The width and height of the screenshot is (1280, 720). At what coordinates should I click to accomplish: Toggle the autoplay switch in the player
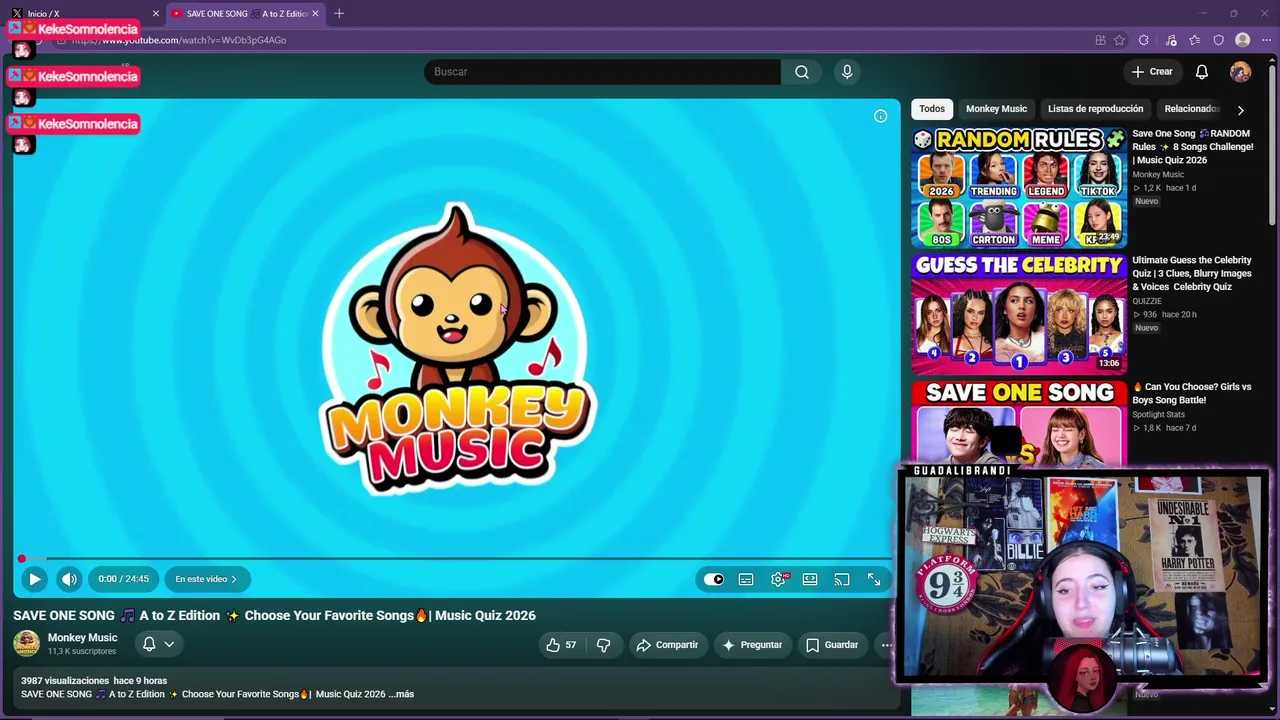pos(713,579)
